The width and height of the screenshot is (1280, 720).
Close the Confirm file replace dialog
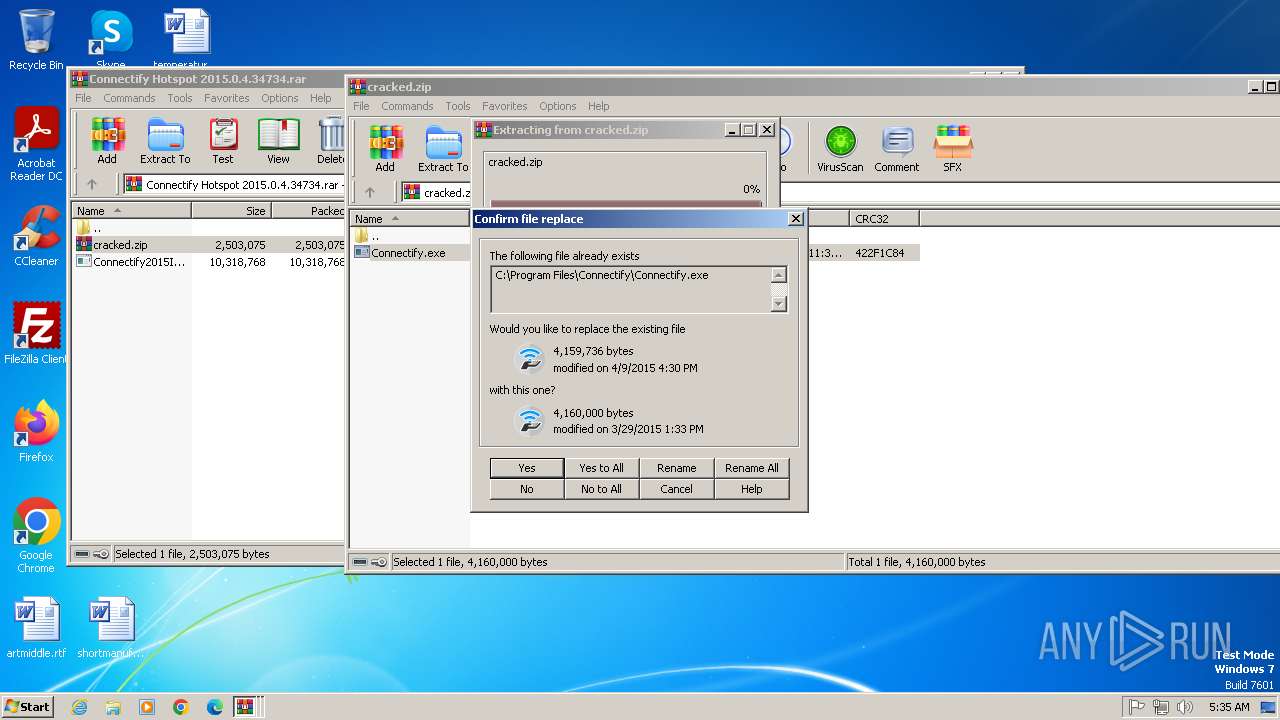(x=796, y=219)
